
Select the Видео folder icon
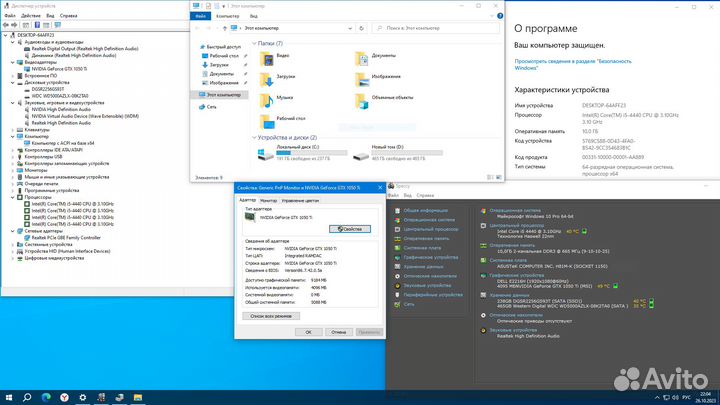click(267, 59)
